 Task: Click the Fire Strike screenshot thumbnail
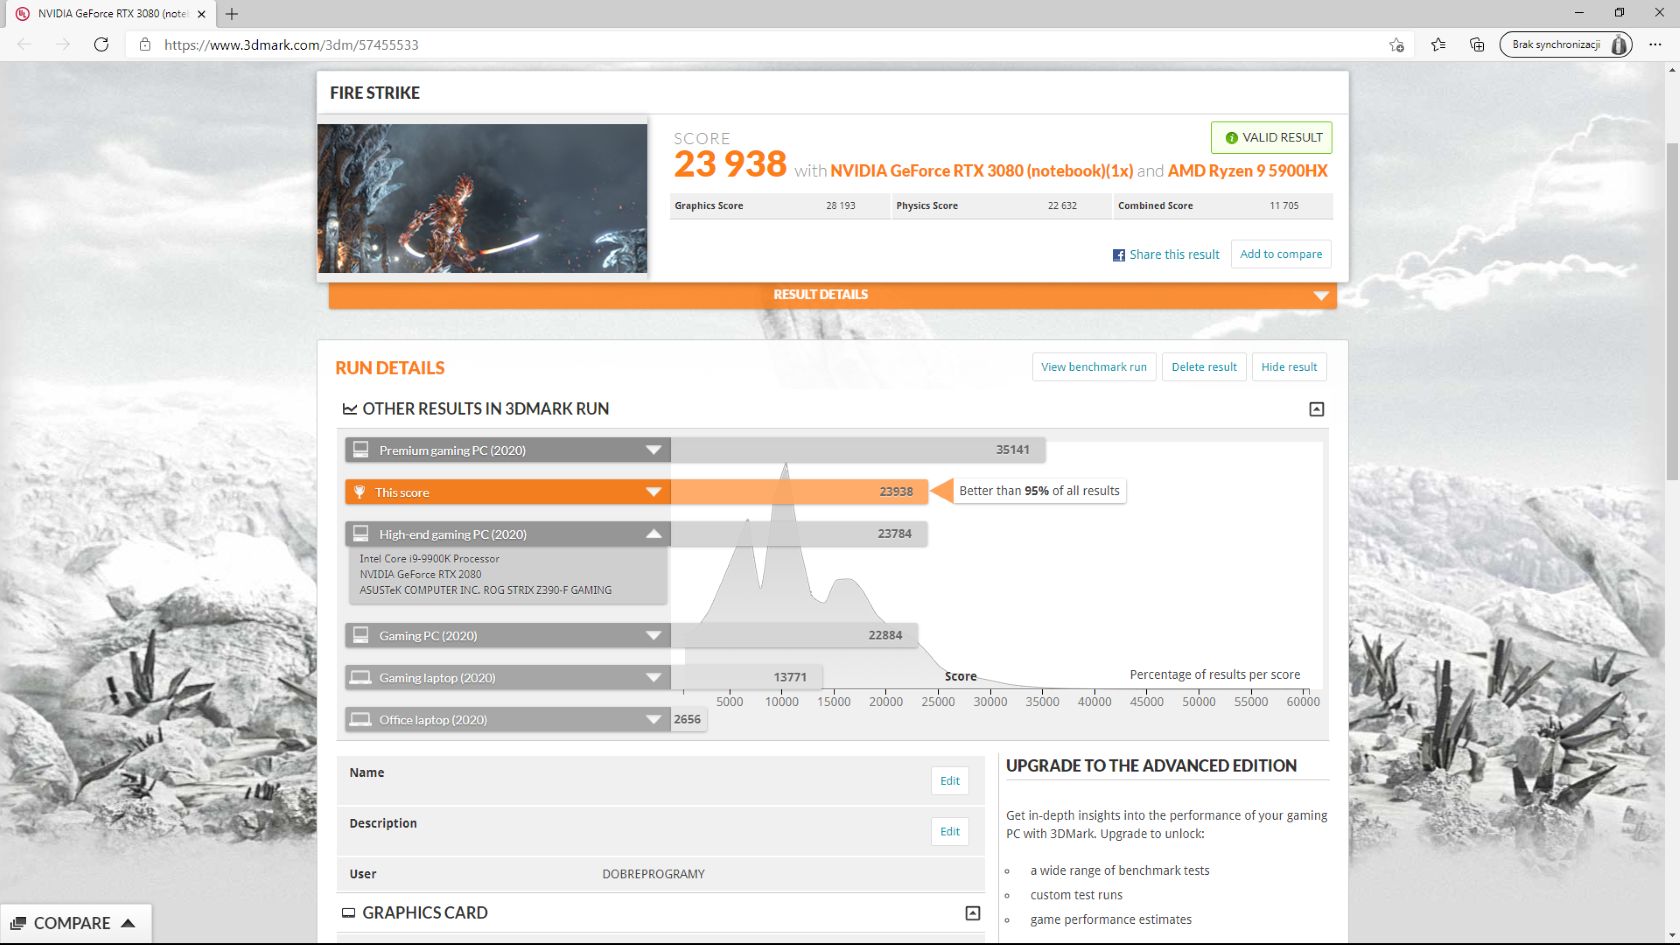(x=482, y=197)
